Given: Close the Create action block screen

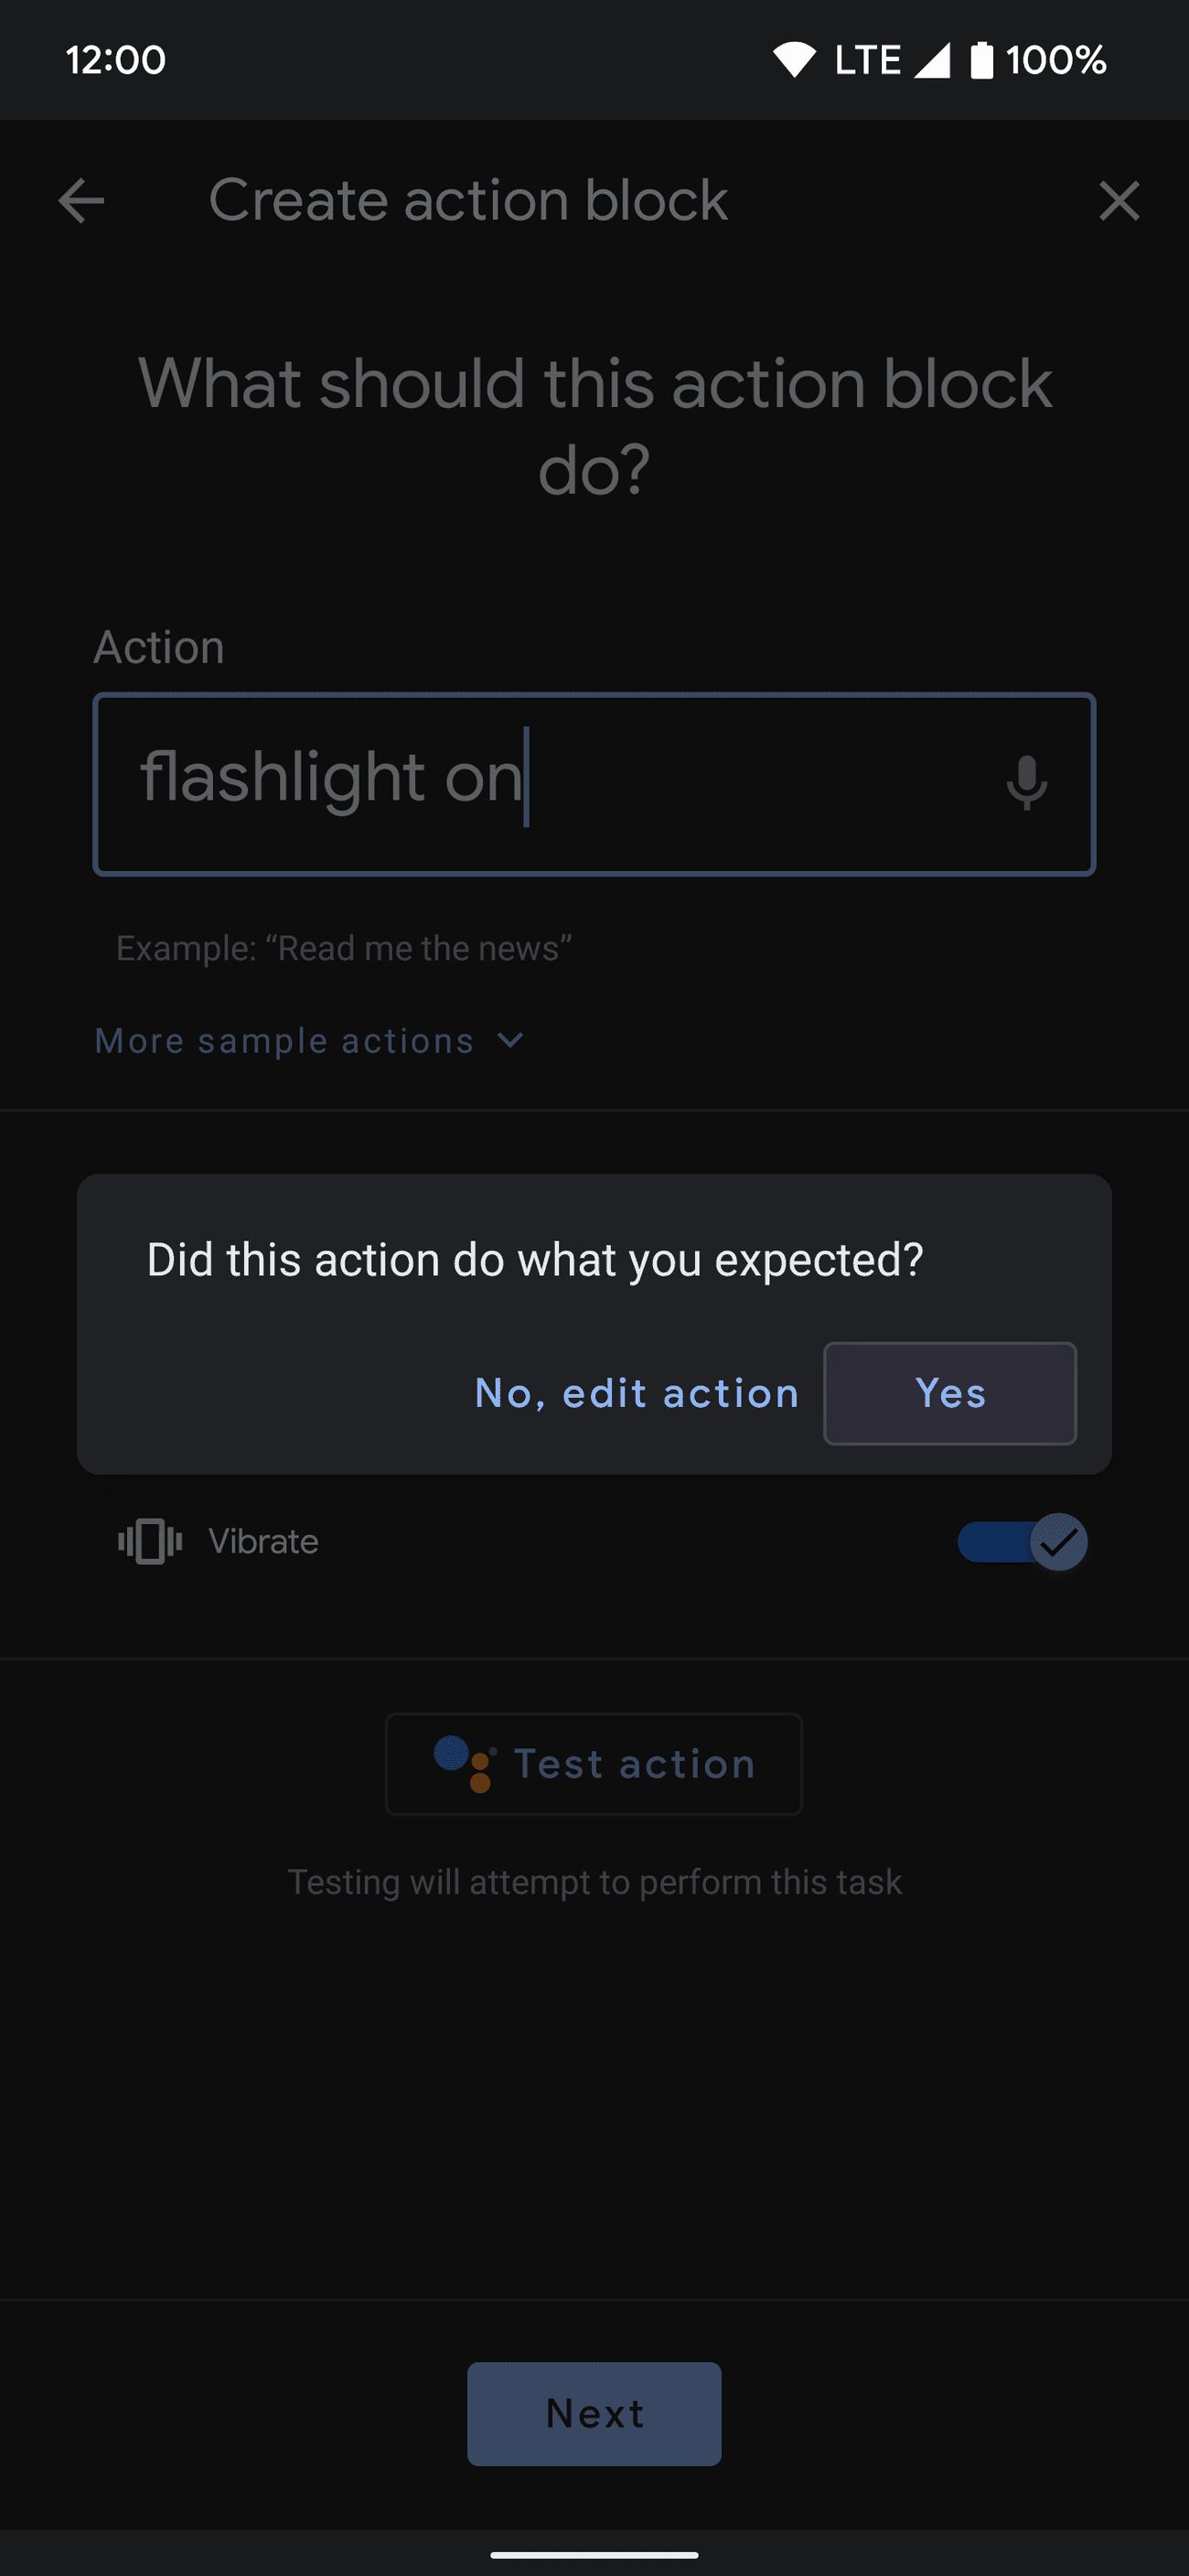Looking at the screenshot, I should (x=1118, y=201).
